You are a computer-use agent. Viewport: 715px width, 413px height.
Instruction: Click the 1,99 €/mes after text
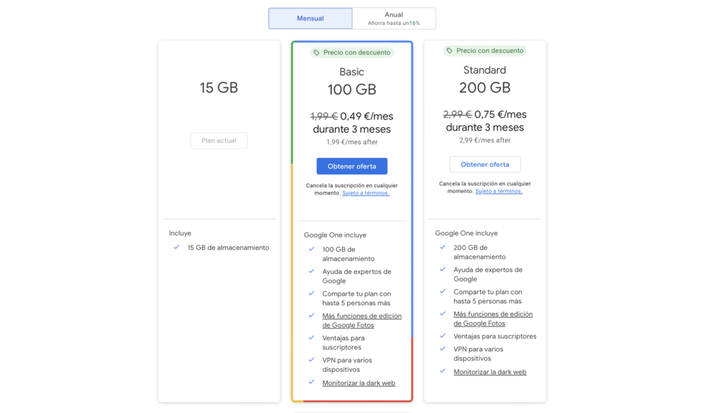click(352, 142)
